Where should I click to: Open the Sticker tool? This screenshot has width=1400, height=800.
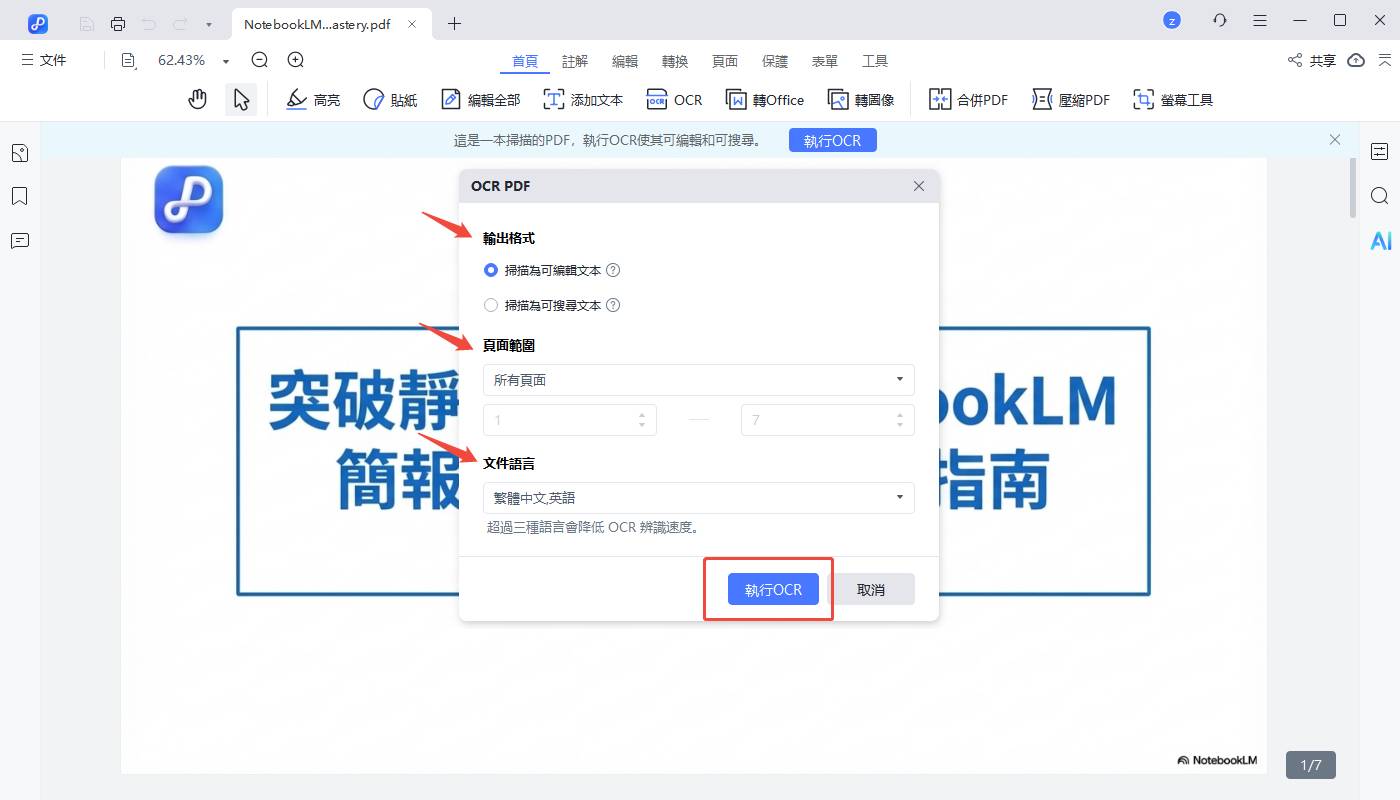pyautogui.click(x=390, y=99)
